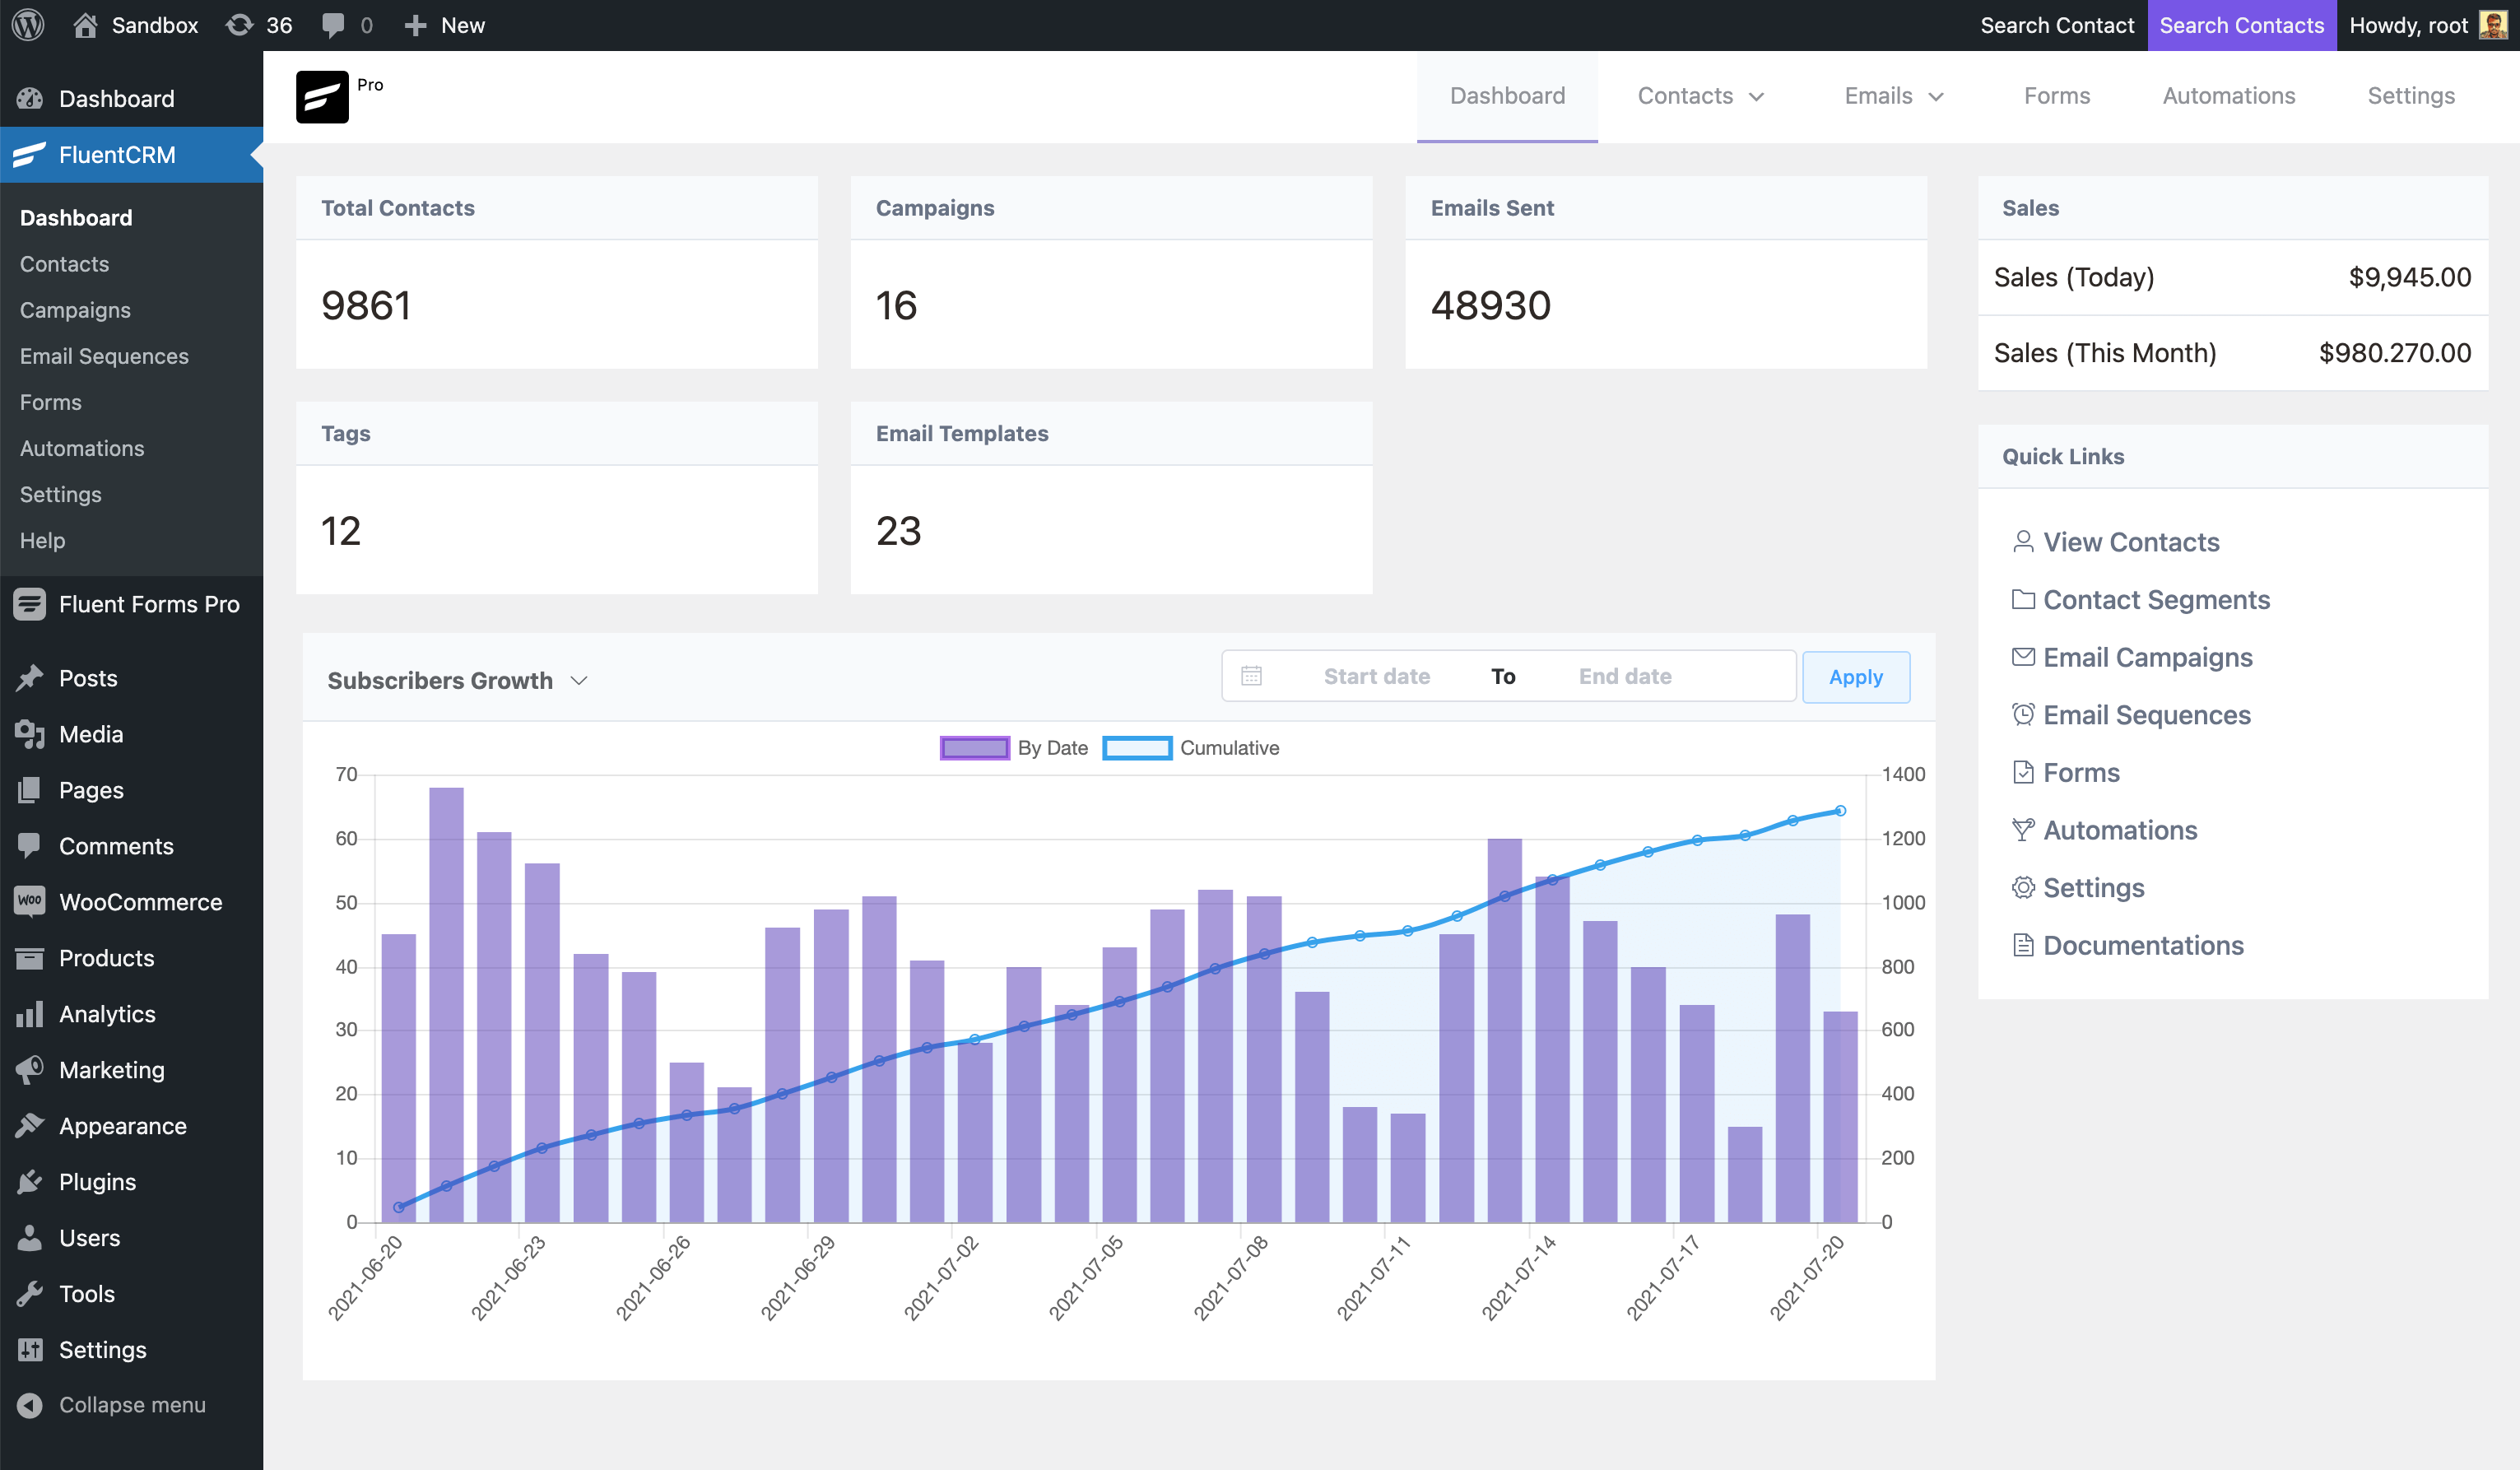The image size is (2520, 1470).
Task: Expand the Subscribers Growth chart selector
Action: (457, 680)
